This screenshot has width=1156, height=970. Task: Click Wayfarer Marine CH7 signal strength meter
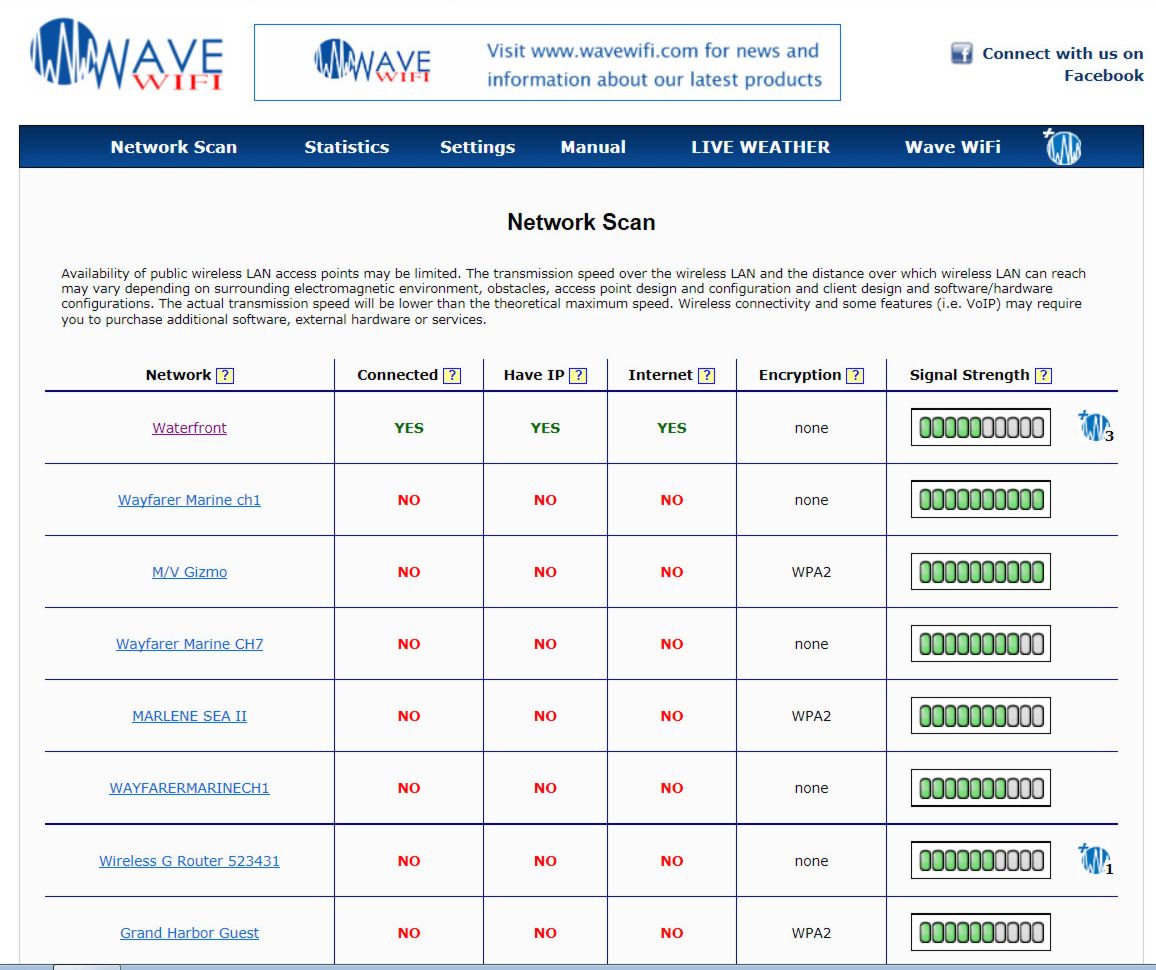point(981,643)
